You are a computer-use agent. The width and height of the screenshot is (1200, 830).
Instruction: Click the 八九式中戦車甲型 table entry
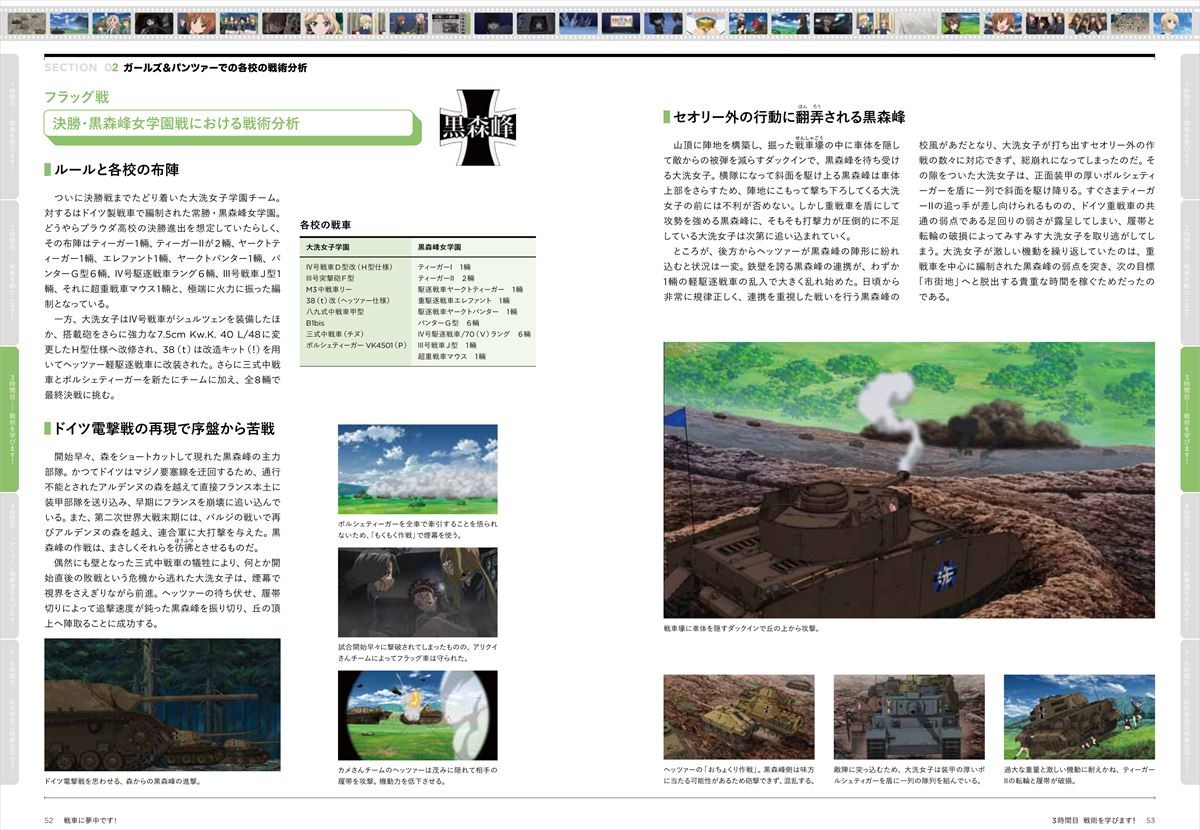[336, 311]
